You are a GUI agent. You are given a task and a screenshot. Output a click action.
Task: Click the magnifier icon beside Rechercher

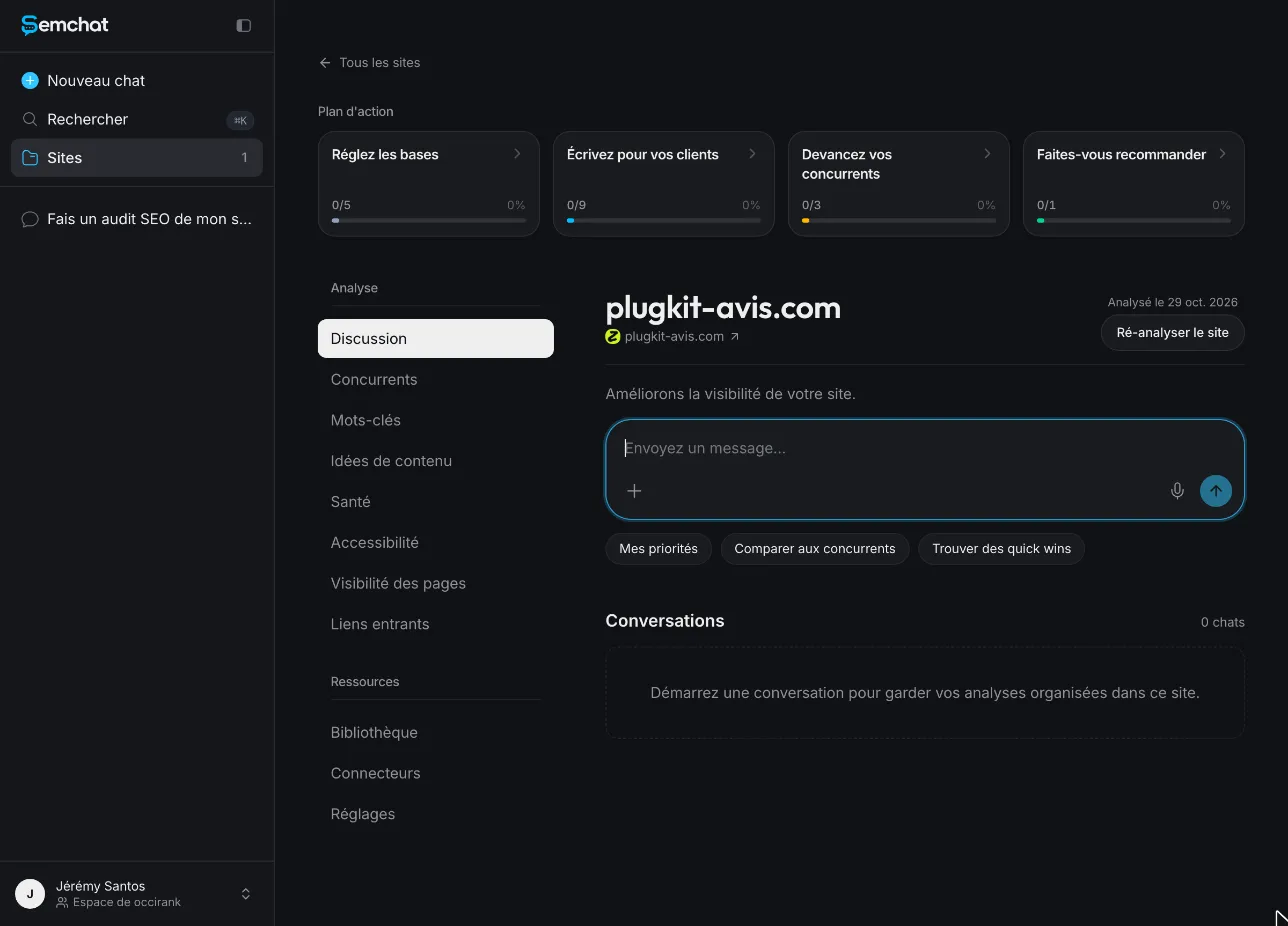click(x=30, y=119)
